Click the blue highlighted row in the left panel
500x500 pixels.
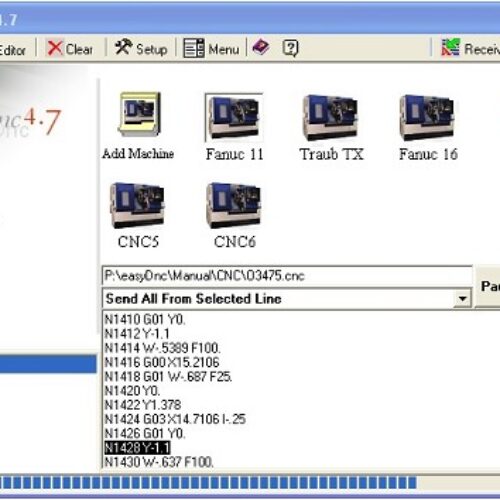pyautogui.click(x=48, y=363)
